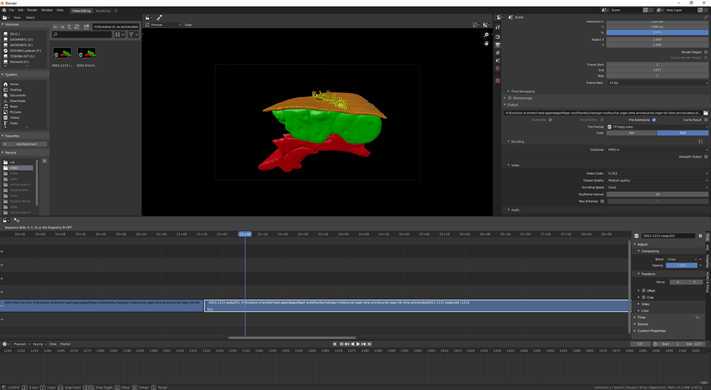Toggle the File Extensions checkbox
711x390 pixels.
(x=653, y=120)
